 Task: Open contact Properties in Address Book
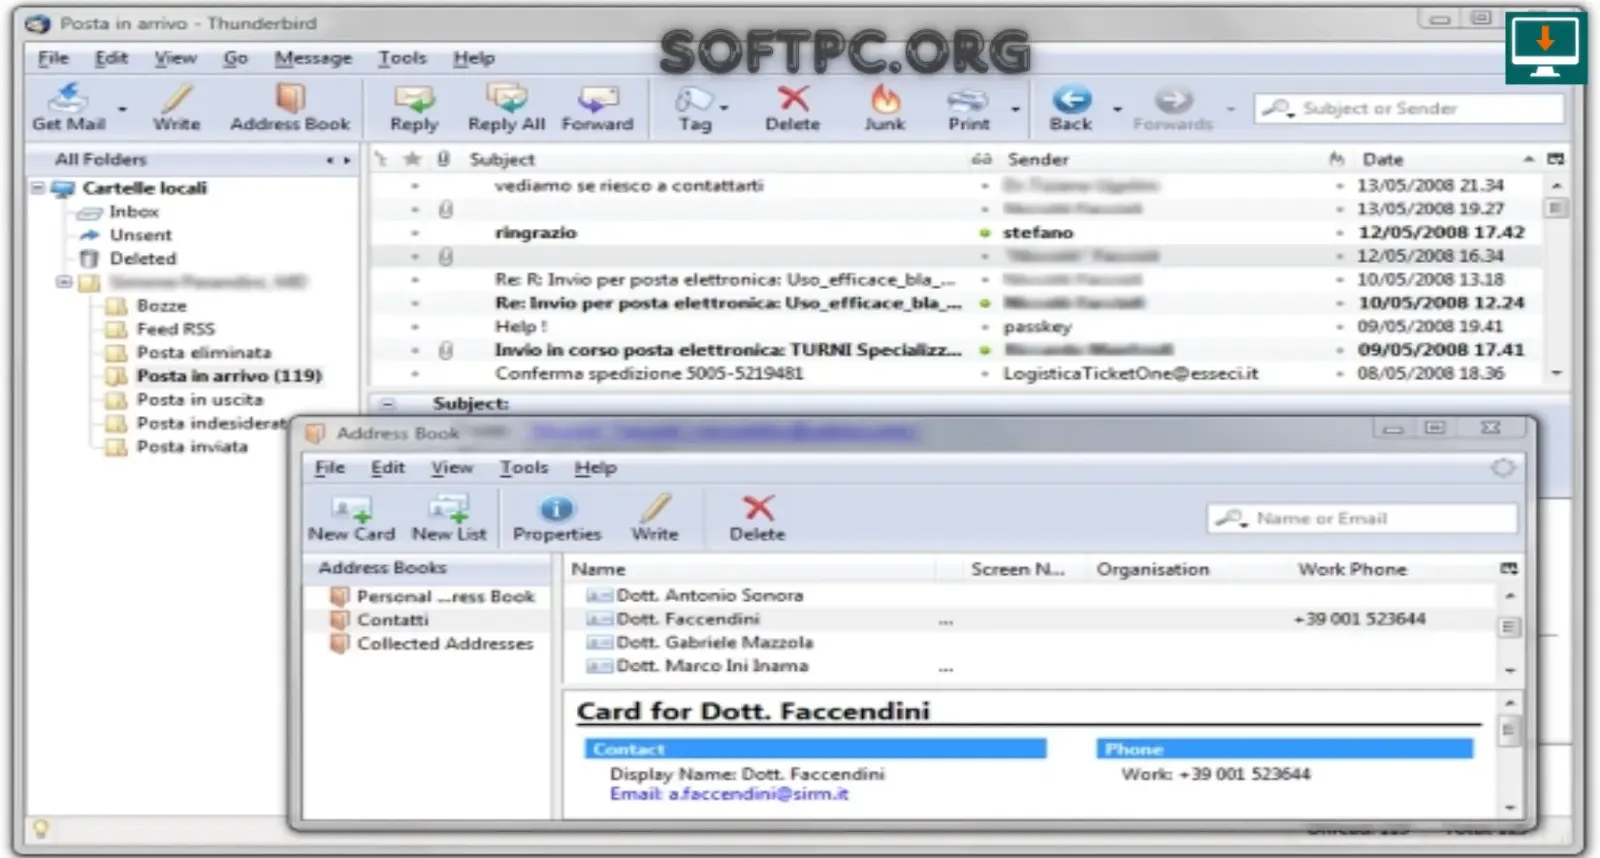coord(557,509)
